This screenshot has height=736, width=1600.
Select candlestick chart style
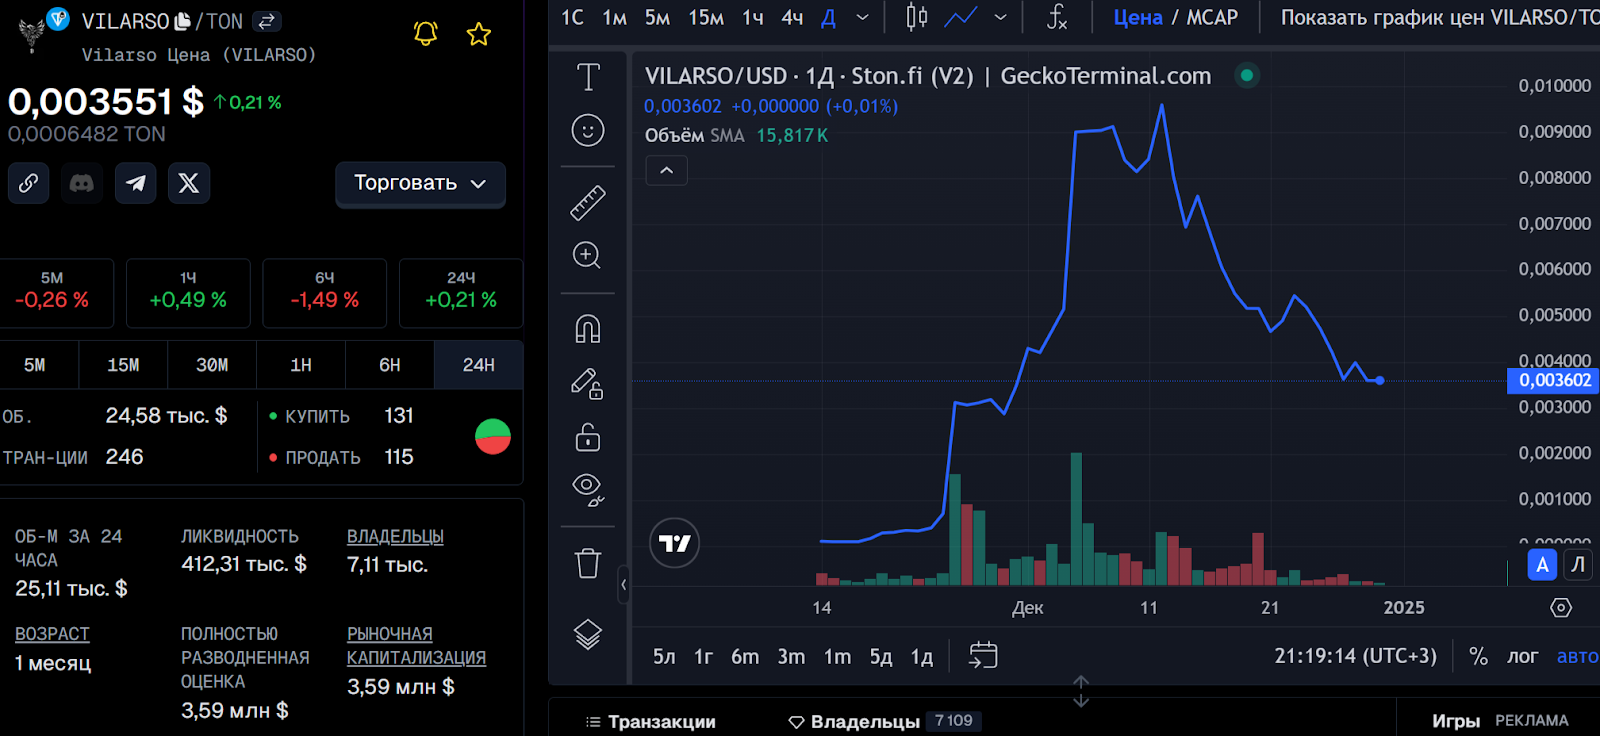pos(917,17)
